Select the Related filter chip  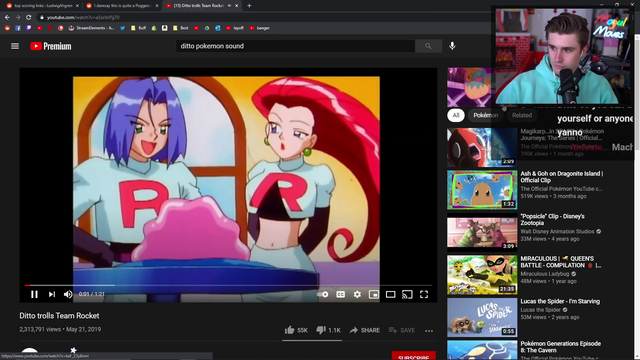tap(522, 116)
